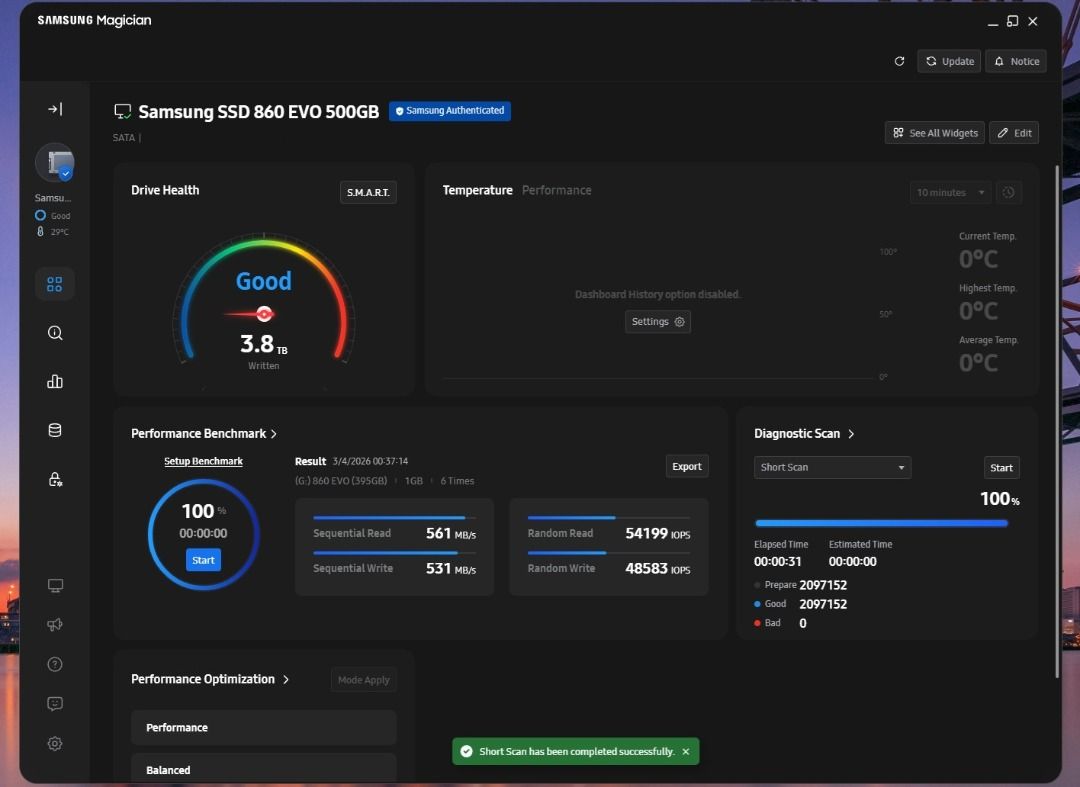Open the feedback chat bubble sidebar icon

click(55, 704)
